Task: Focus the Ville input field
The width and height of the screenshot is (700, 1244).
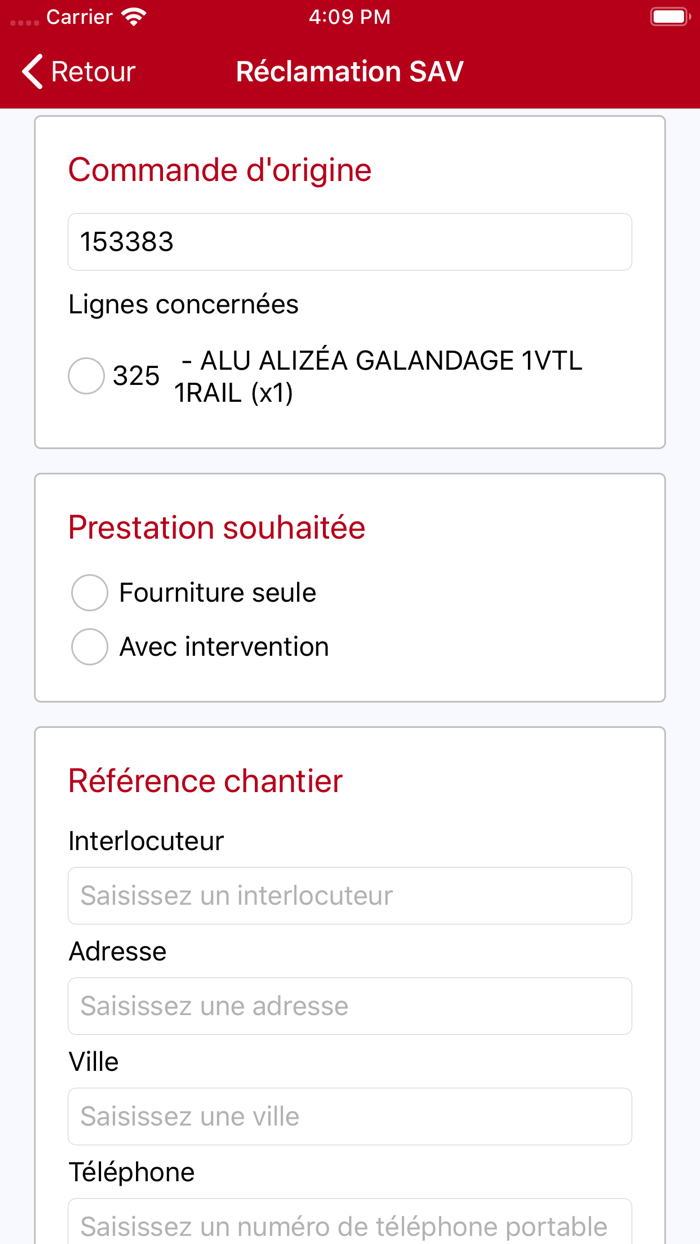Action: coord(350,1116)
